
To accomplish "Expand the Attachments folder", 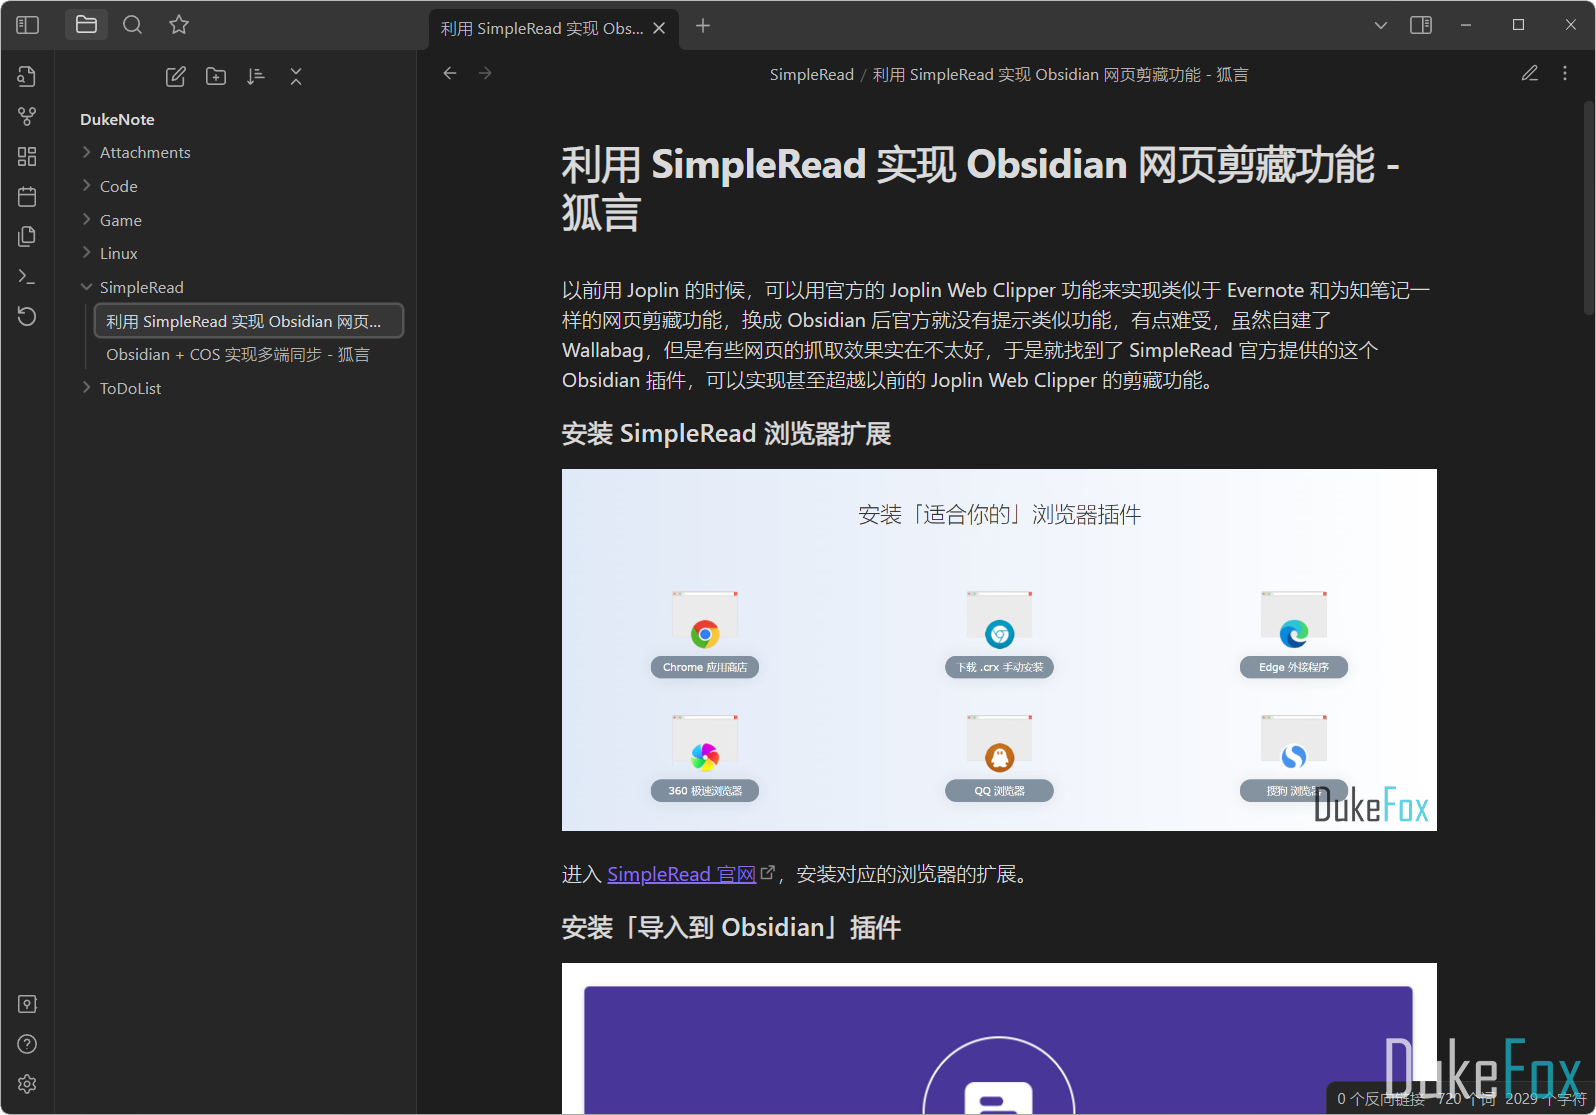I will pos(145,152).
